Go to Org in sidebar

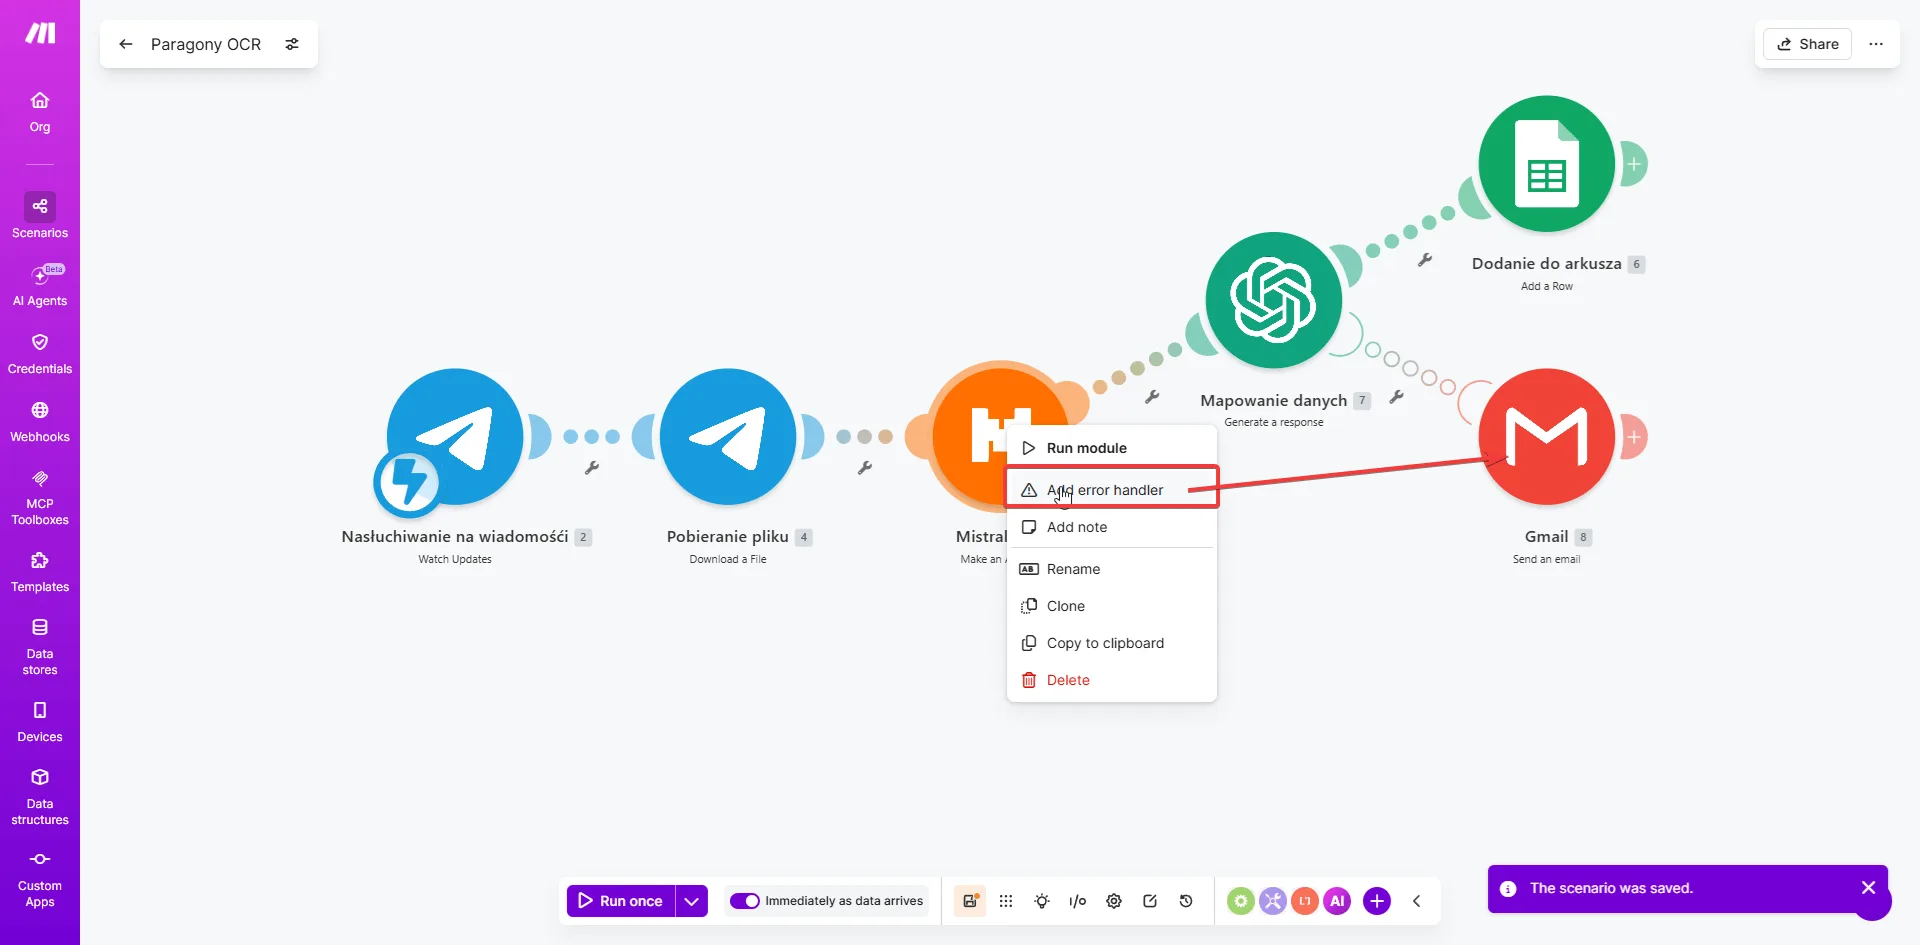click(40, 112)
